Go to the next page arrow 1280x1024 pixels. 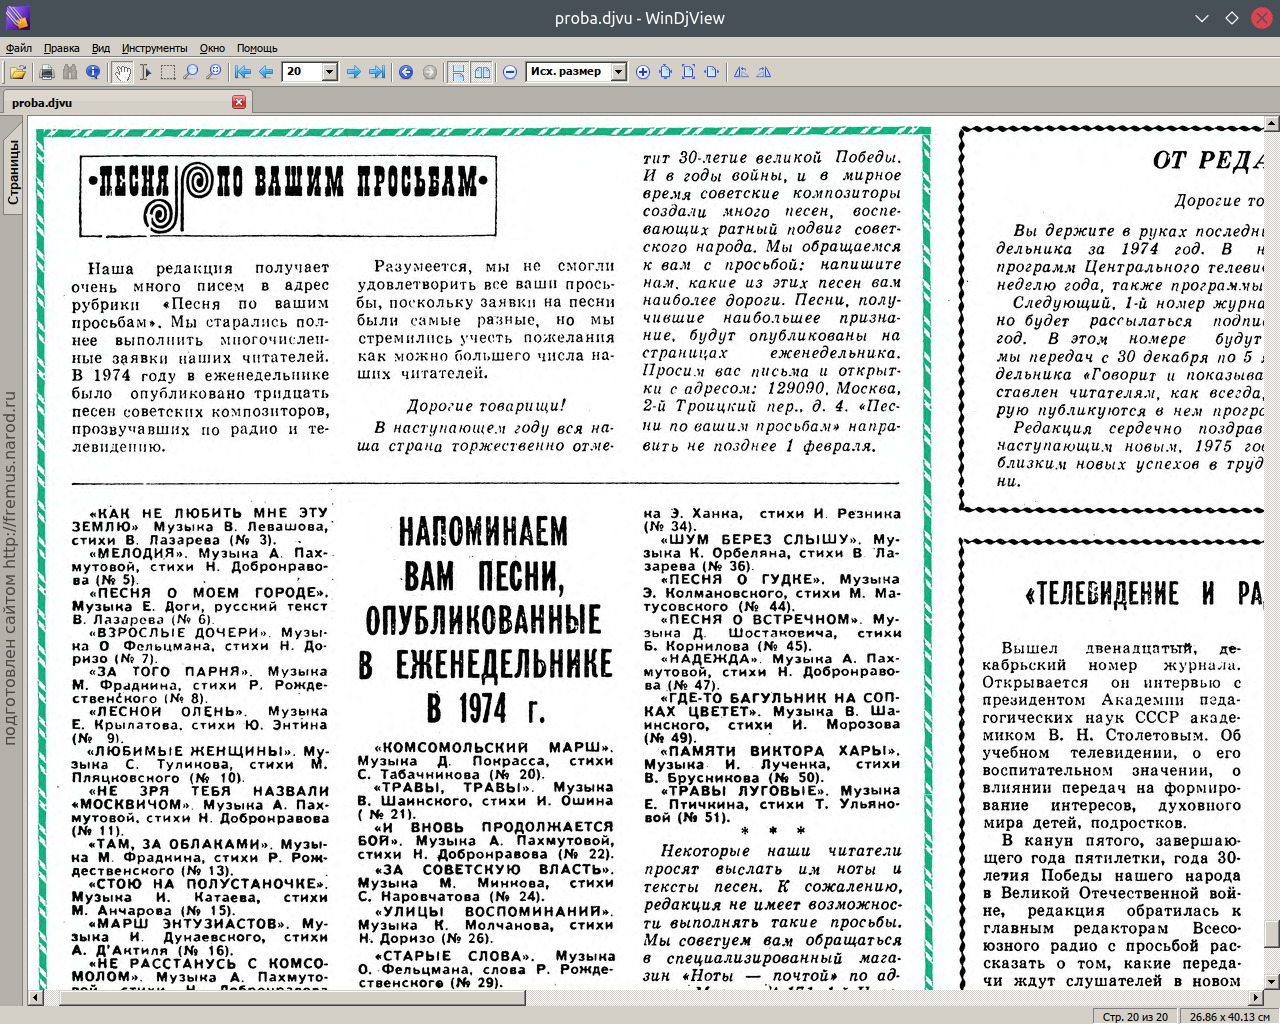[x=354, y=72]
